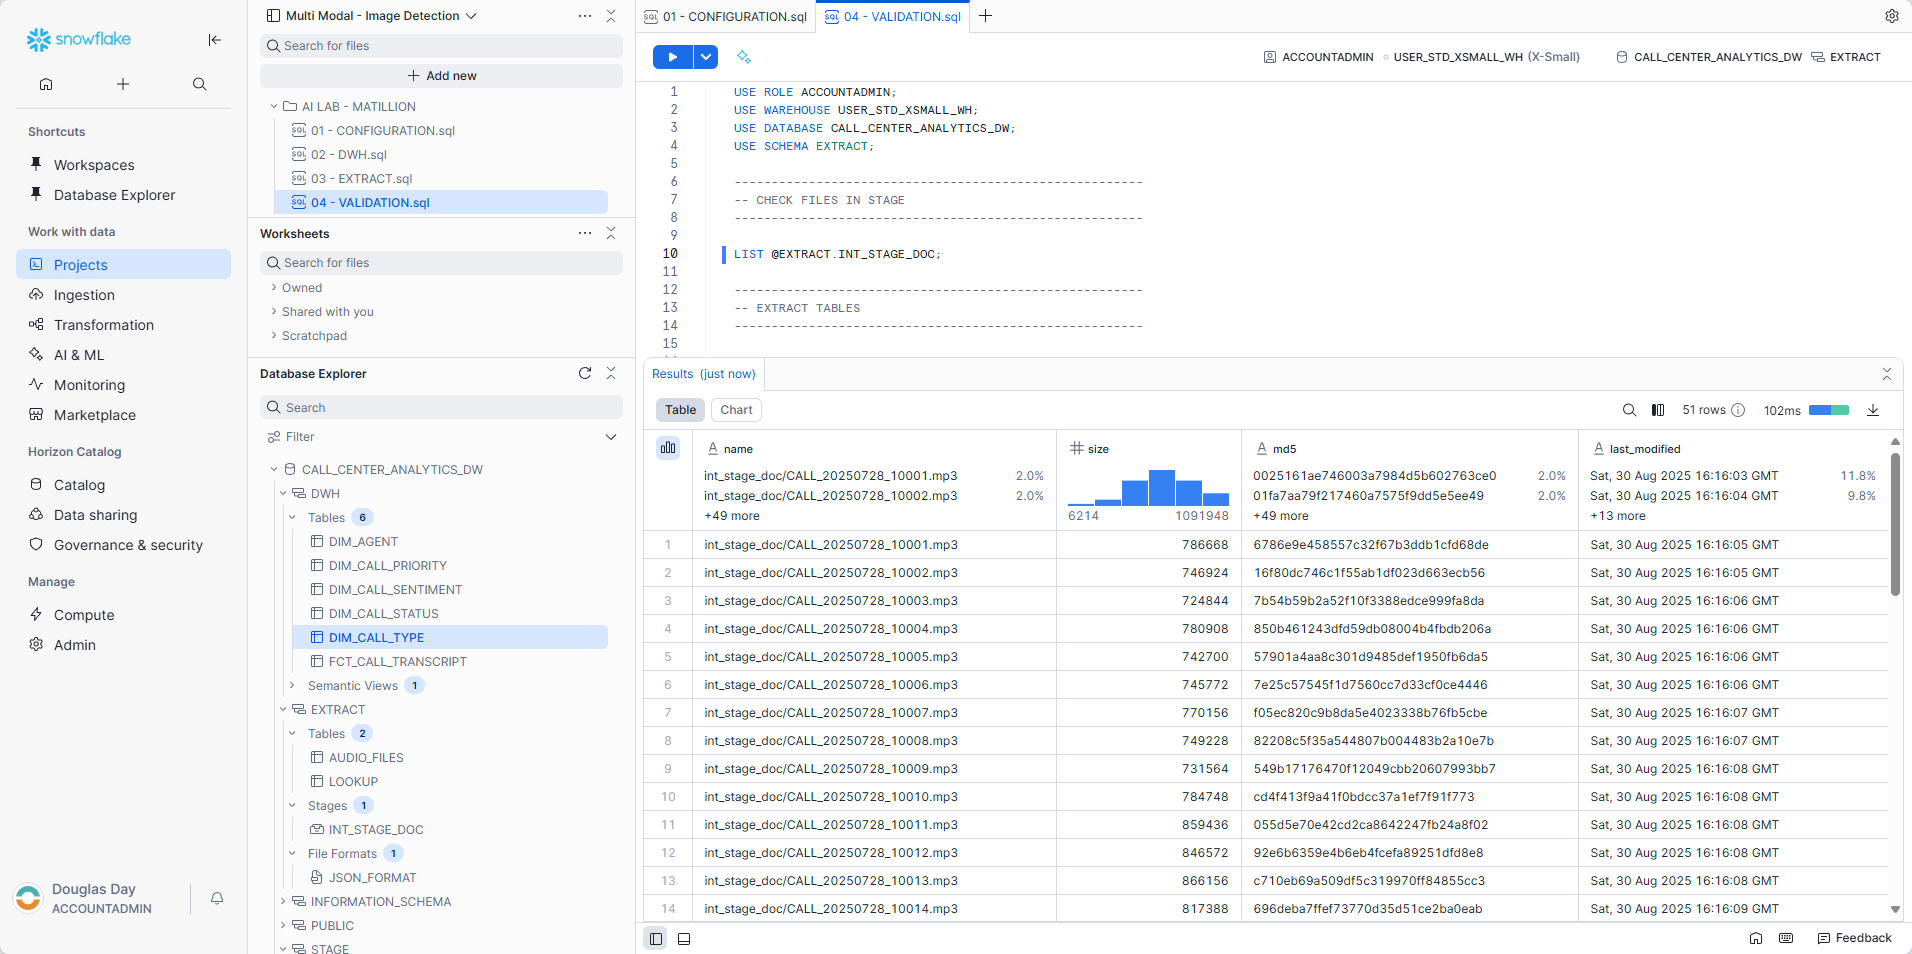This screenshot has height=954, width=1912.
Task: Click the Database Explorer search field
Action: (x=441, y=408)
